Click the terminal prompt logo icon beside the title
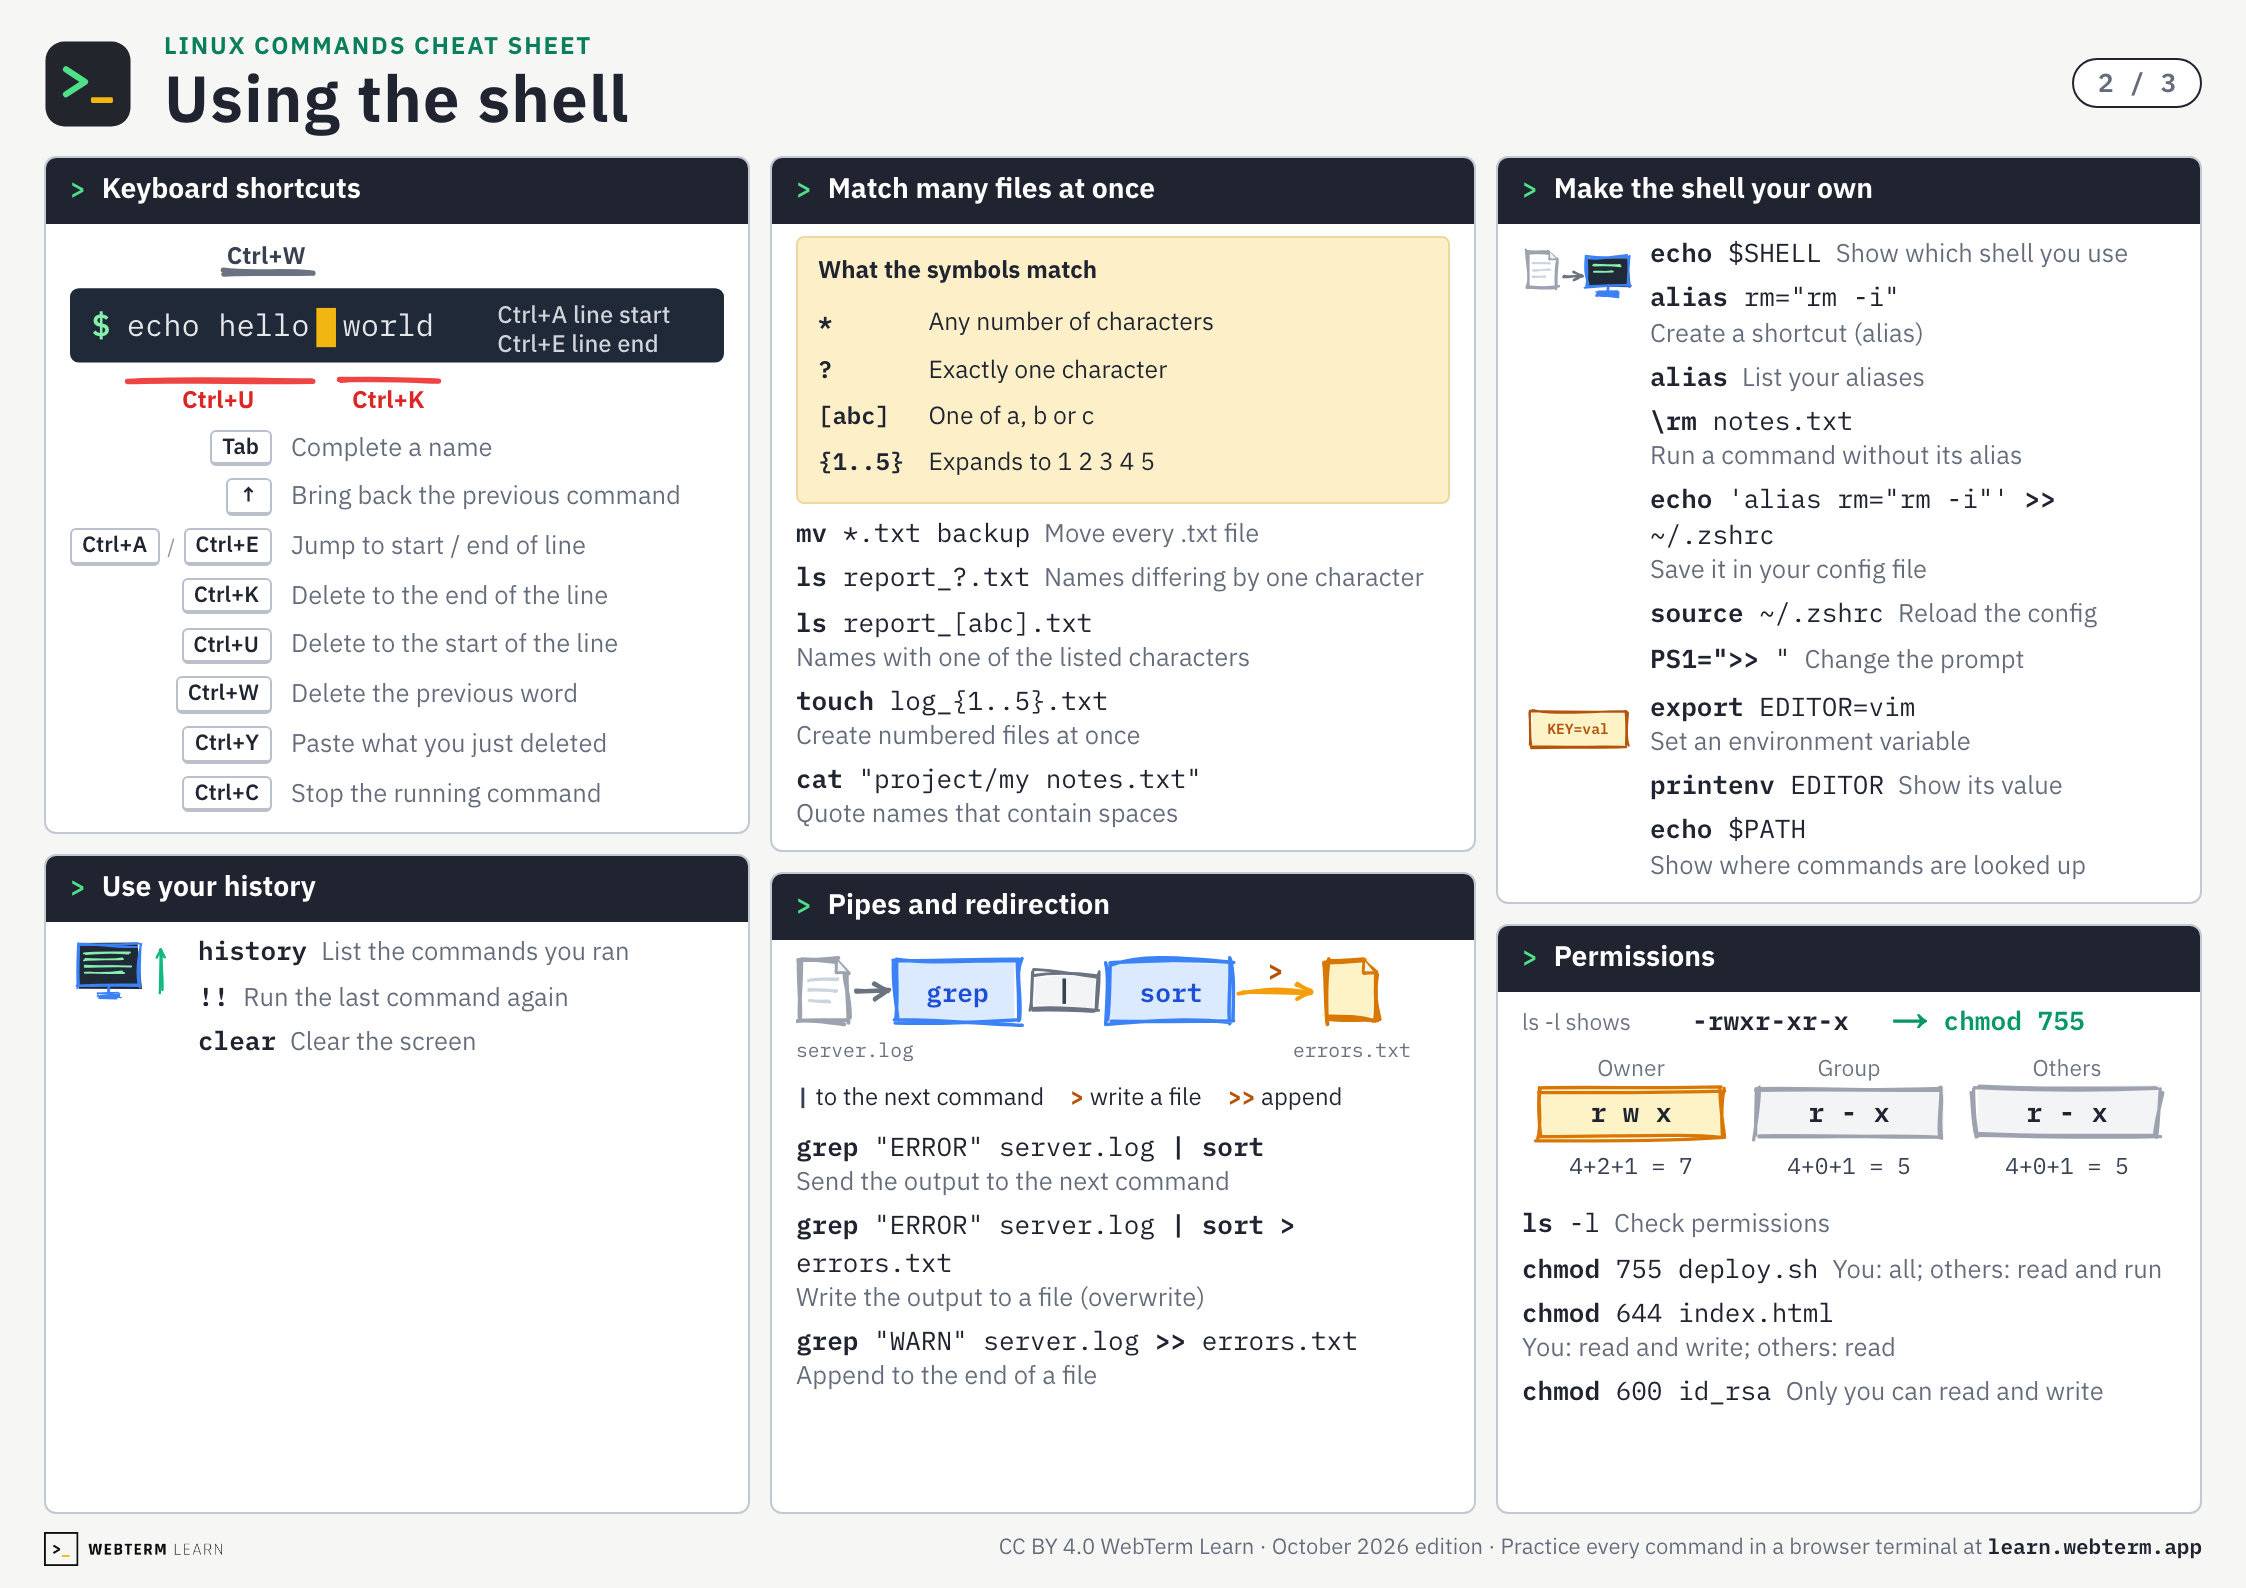2246x1588 pixels. (88, 84)
